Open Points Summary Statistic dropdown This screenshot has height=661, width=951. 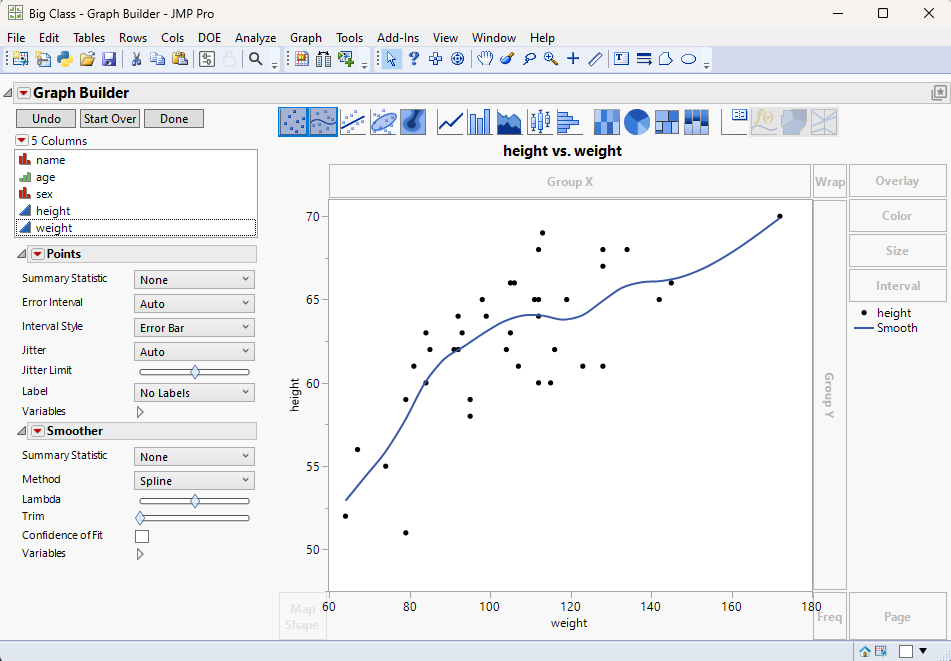(194, 280)
